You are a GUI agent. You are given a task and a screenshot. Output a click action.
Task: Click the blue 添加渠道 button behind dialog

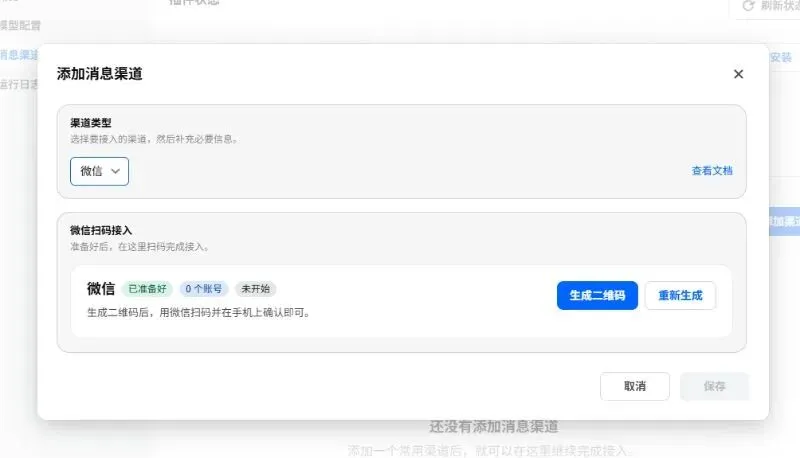pos(784,221)
